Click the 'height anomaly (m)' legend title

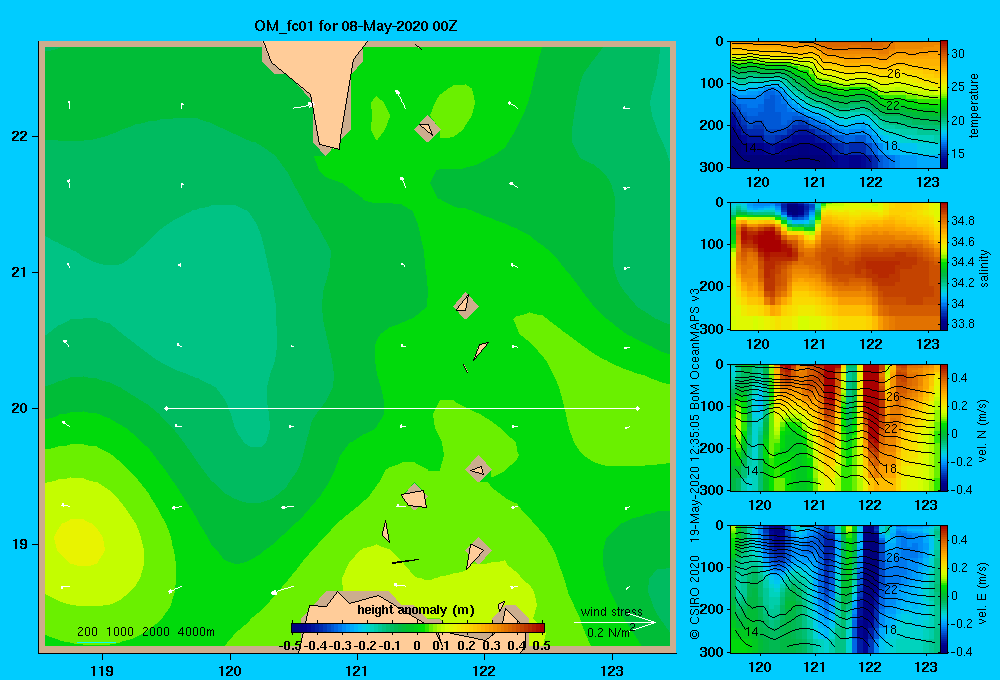click(x=416, y=610)
